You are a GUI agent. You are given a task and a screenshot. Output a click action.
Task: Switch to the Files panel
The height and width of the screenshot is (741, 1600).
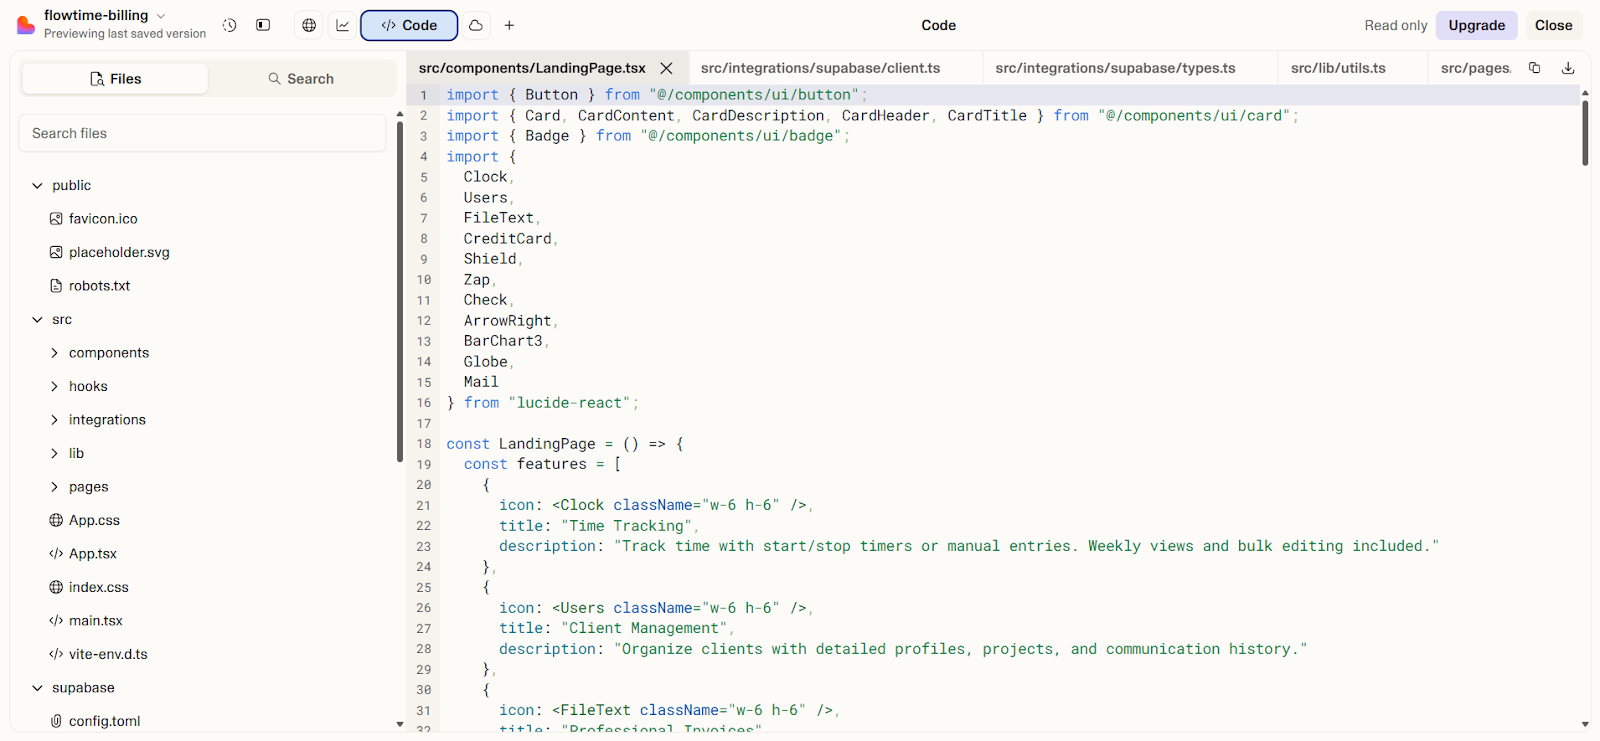pos(115,79)
